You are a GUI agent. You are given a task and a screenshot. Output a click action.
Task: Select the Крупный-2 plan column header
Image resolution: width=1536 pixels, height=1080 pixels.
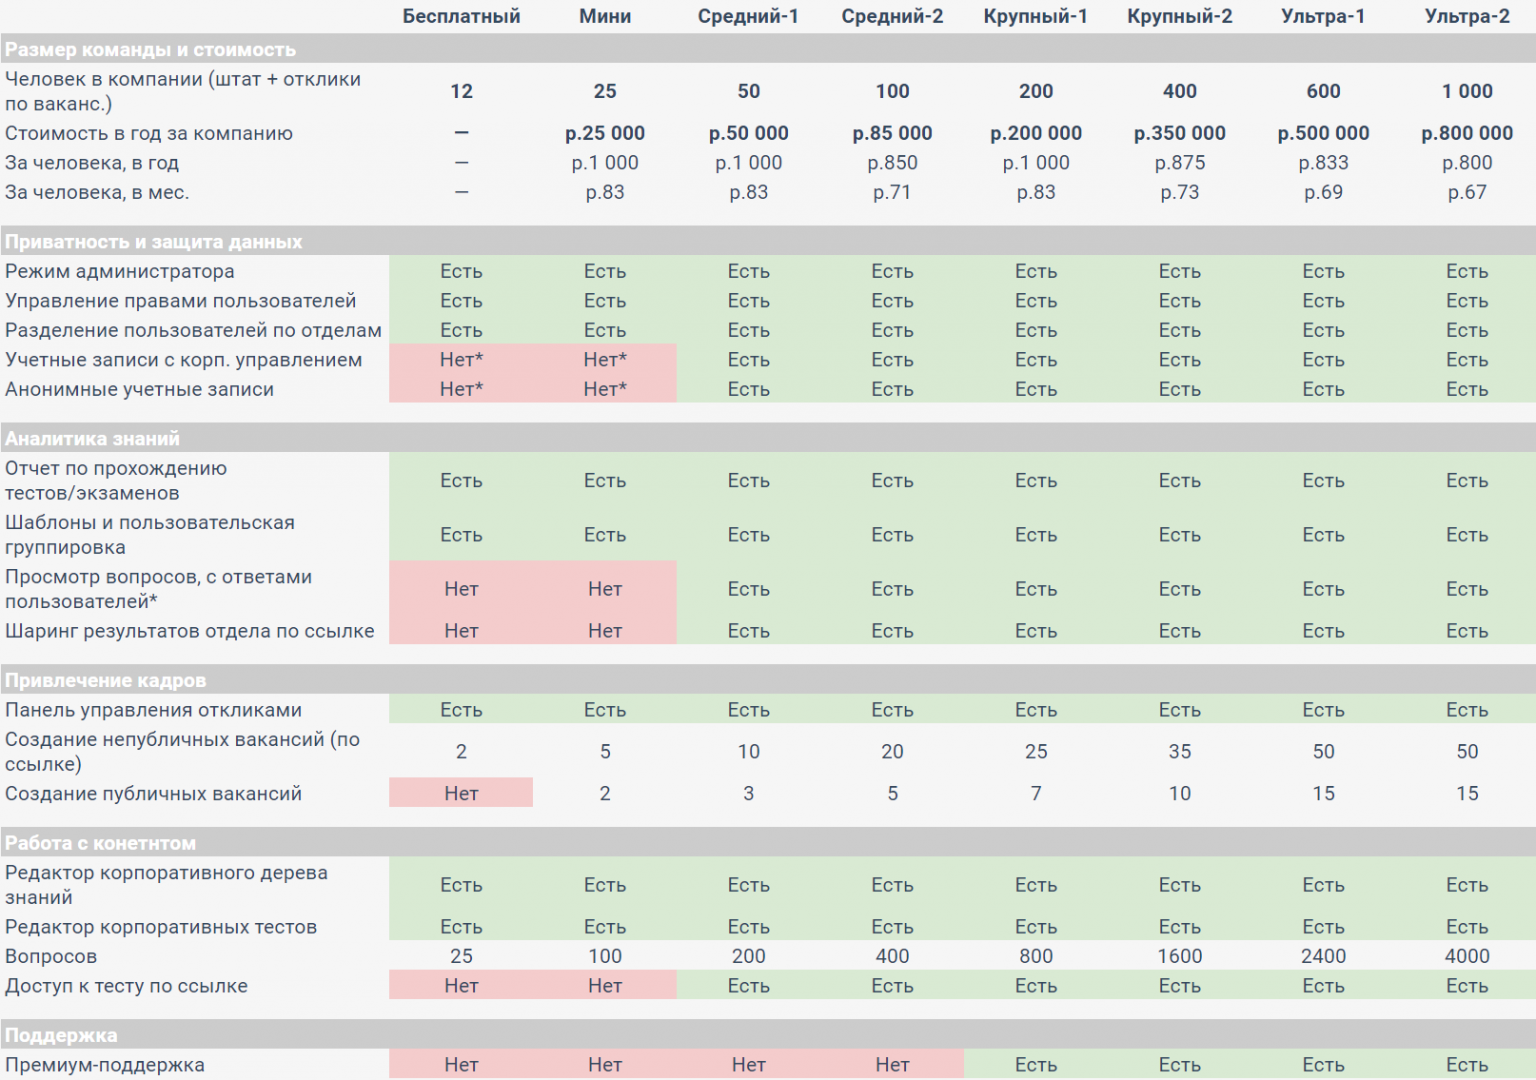click(x=1179, y=16)
